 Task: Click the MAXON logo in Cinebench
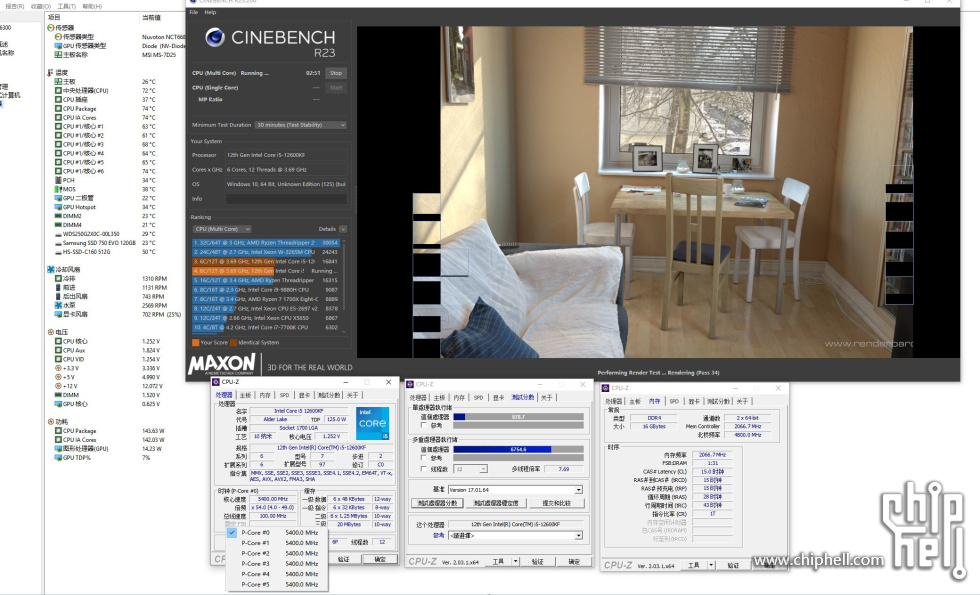tap(222, 364)
